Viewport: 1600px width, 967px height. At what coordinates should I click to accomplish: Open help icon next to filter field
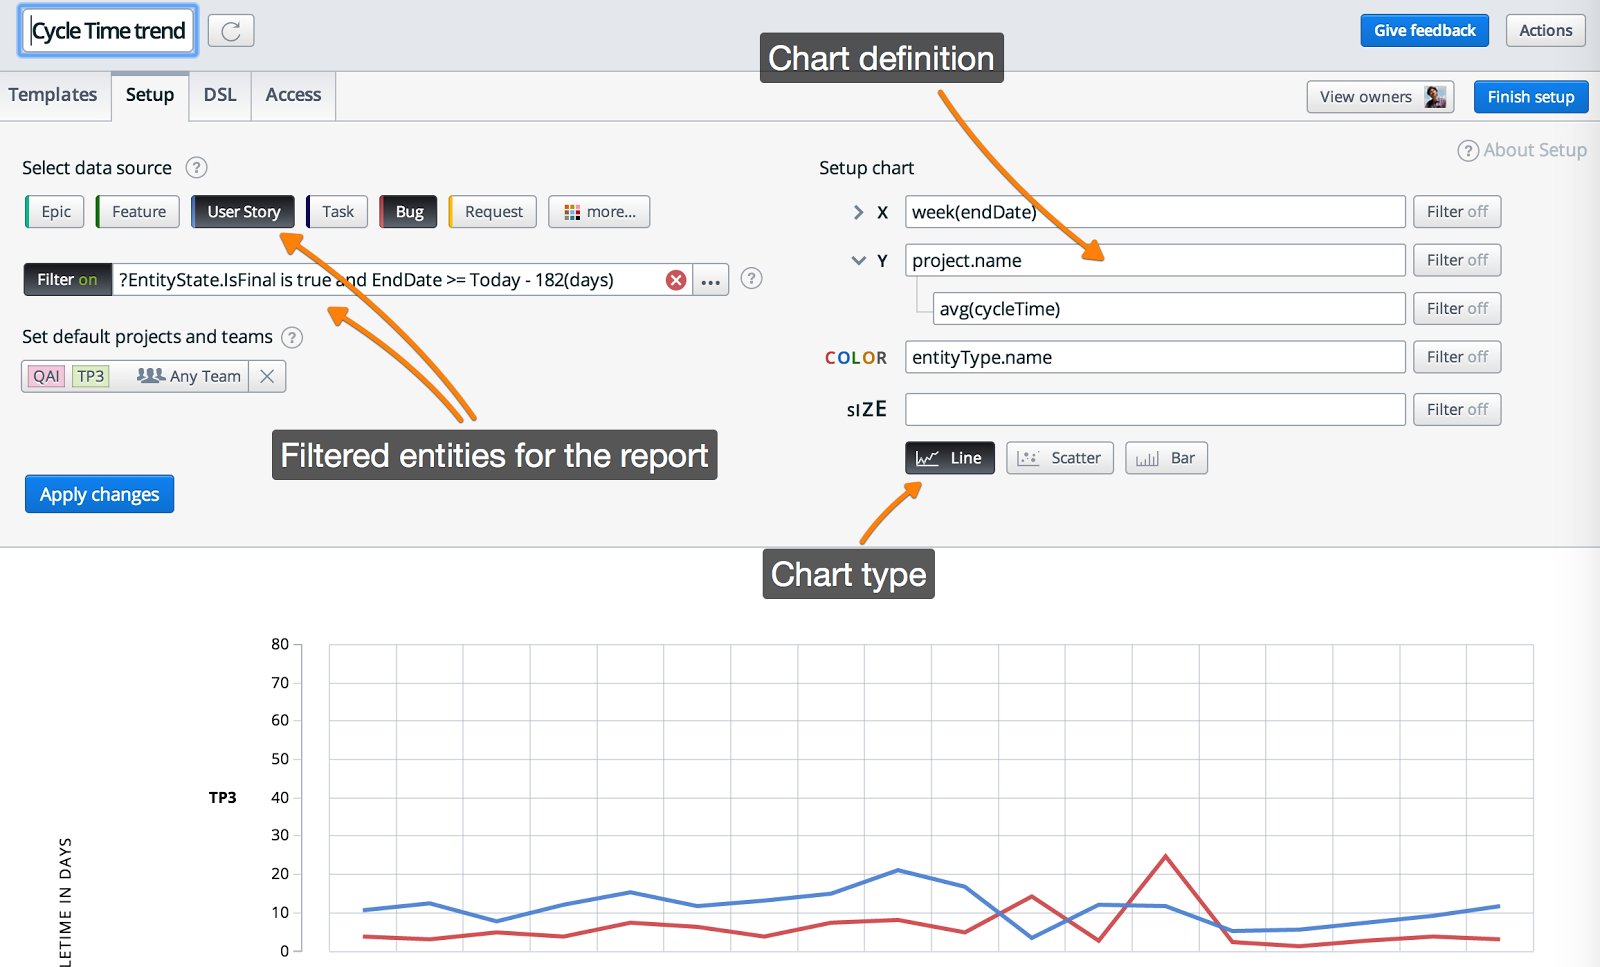[752, 279]
